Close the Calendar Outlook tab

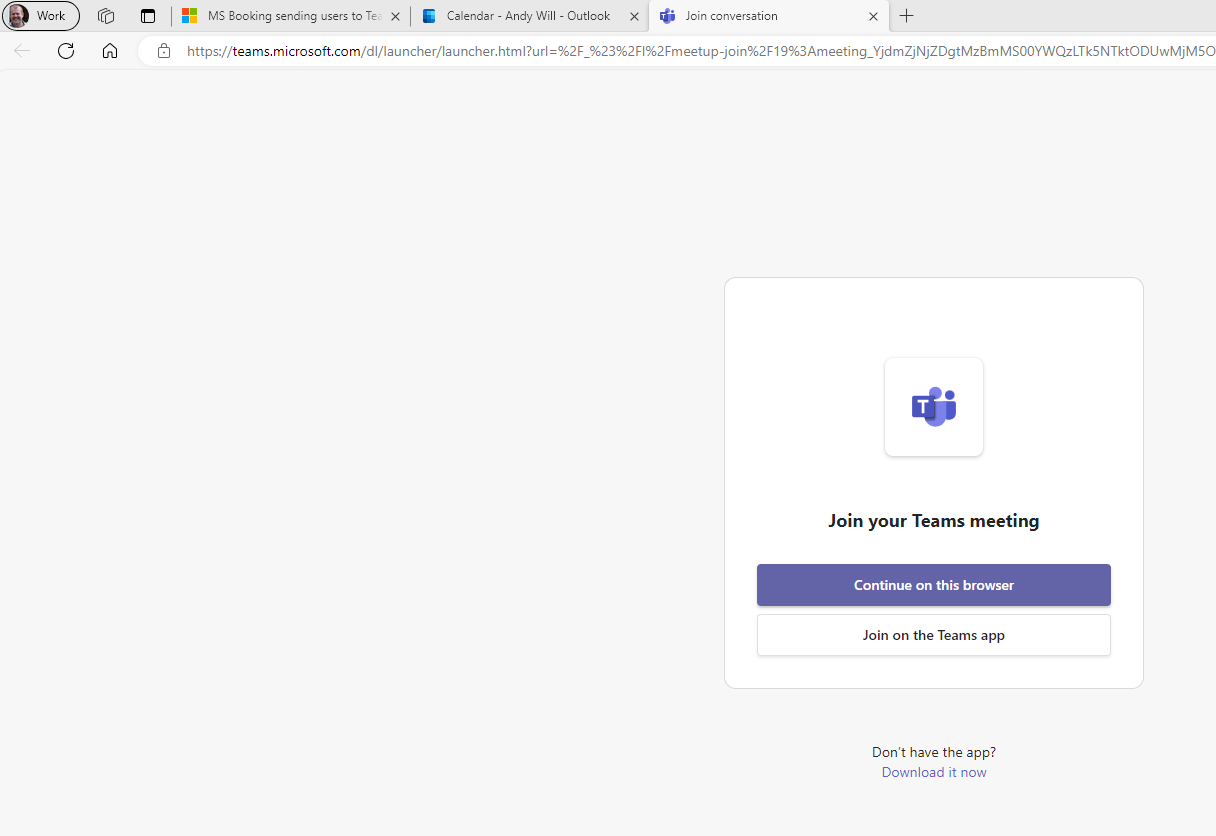tap(634, 16)
